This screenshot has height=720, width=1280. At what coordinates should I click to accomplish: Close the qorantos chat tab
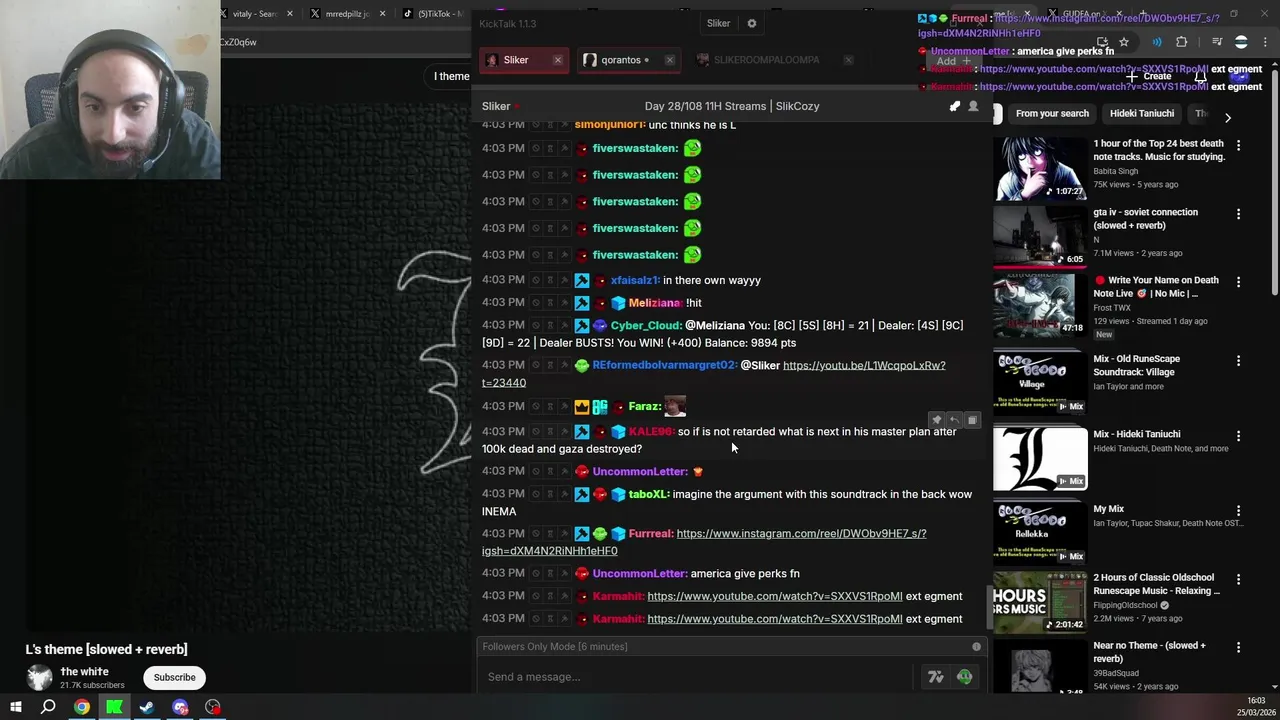(670, 60)
